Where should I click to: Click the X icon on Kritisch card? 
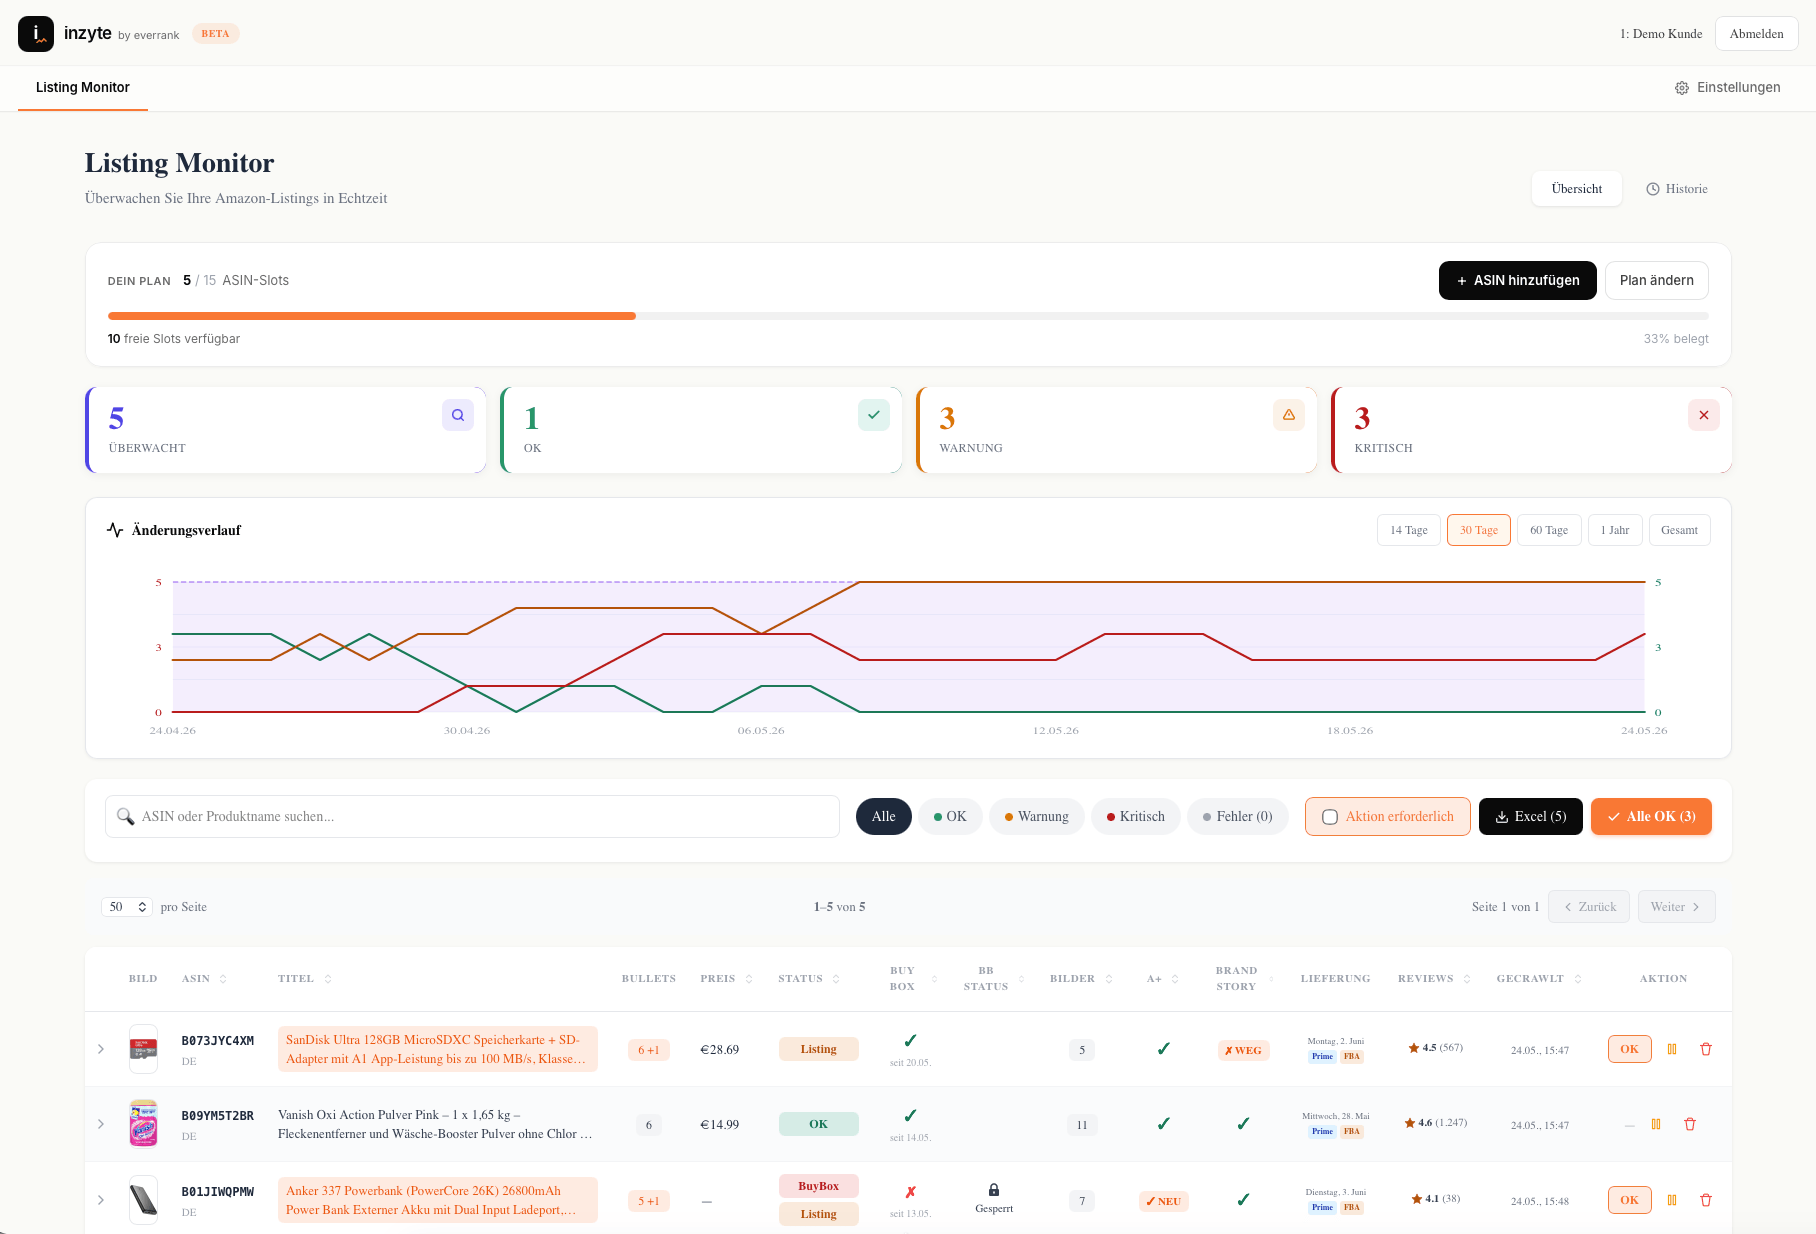1704,415
